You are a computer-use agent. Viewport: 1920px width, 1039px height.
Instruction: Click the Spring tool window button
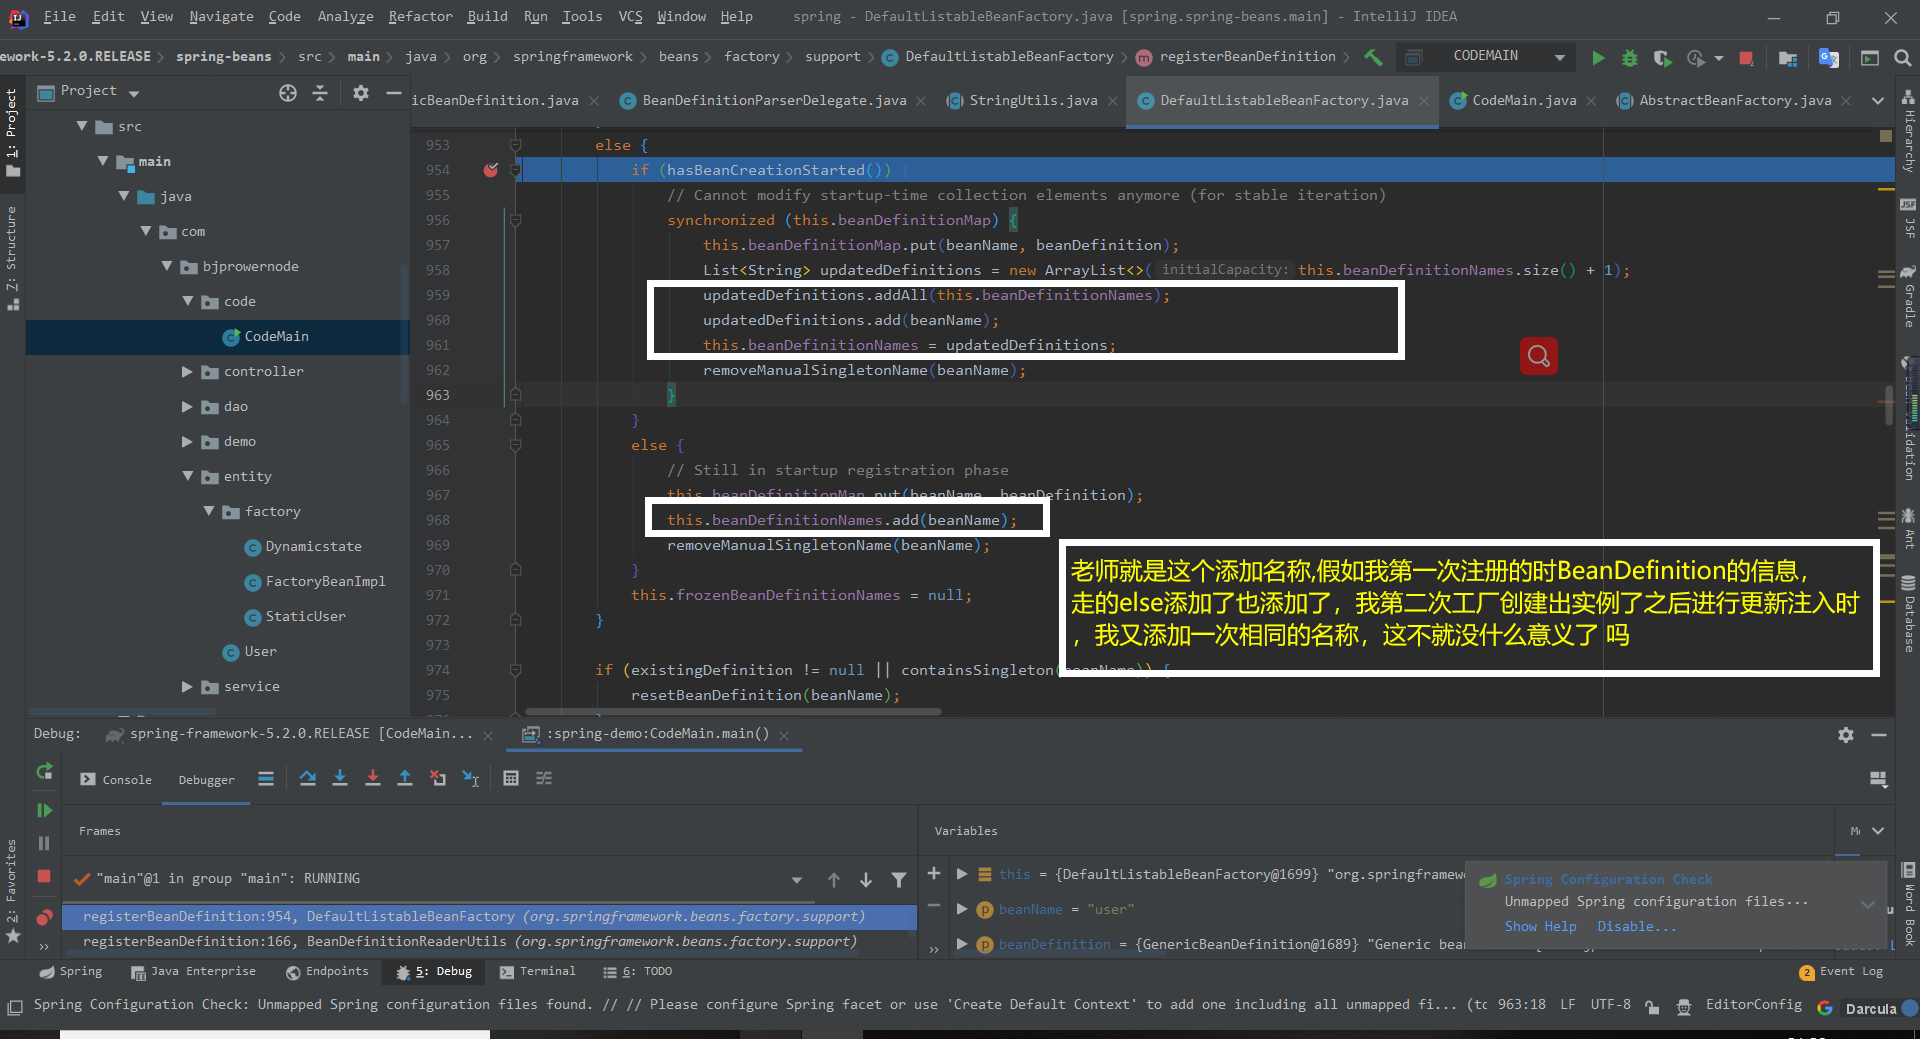[70, 971]
